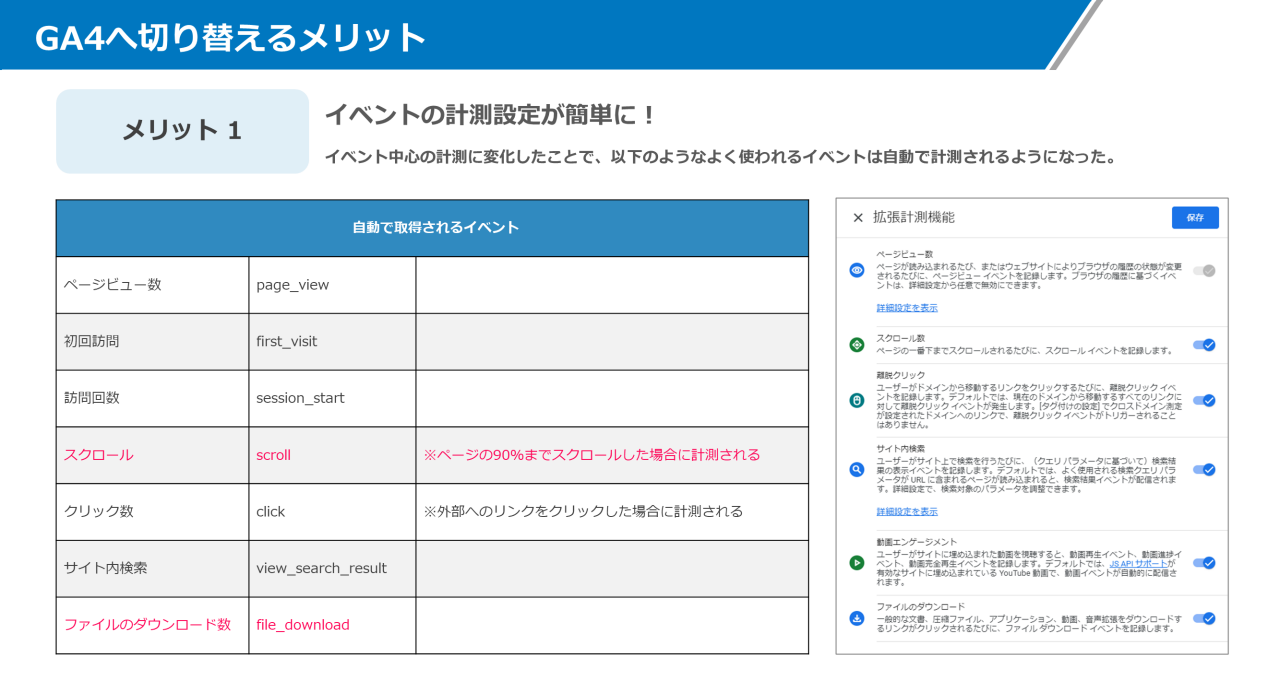
Task: Click the grayed-out ページビュー数 toggle
Action: 1205,269
